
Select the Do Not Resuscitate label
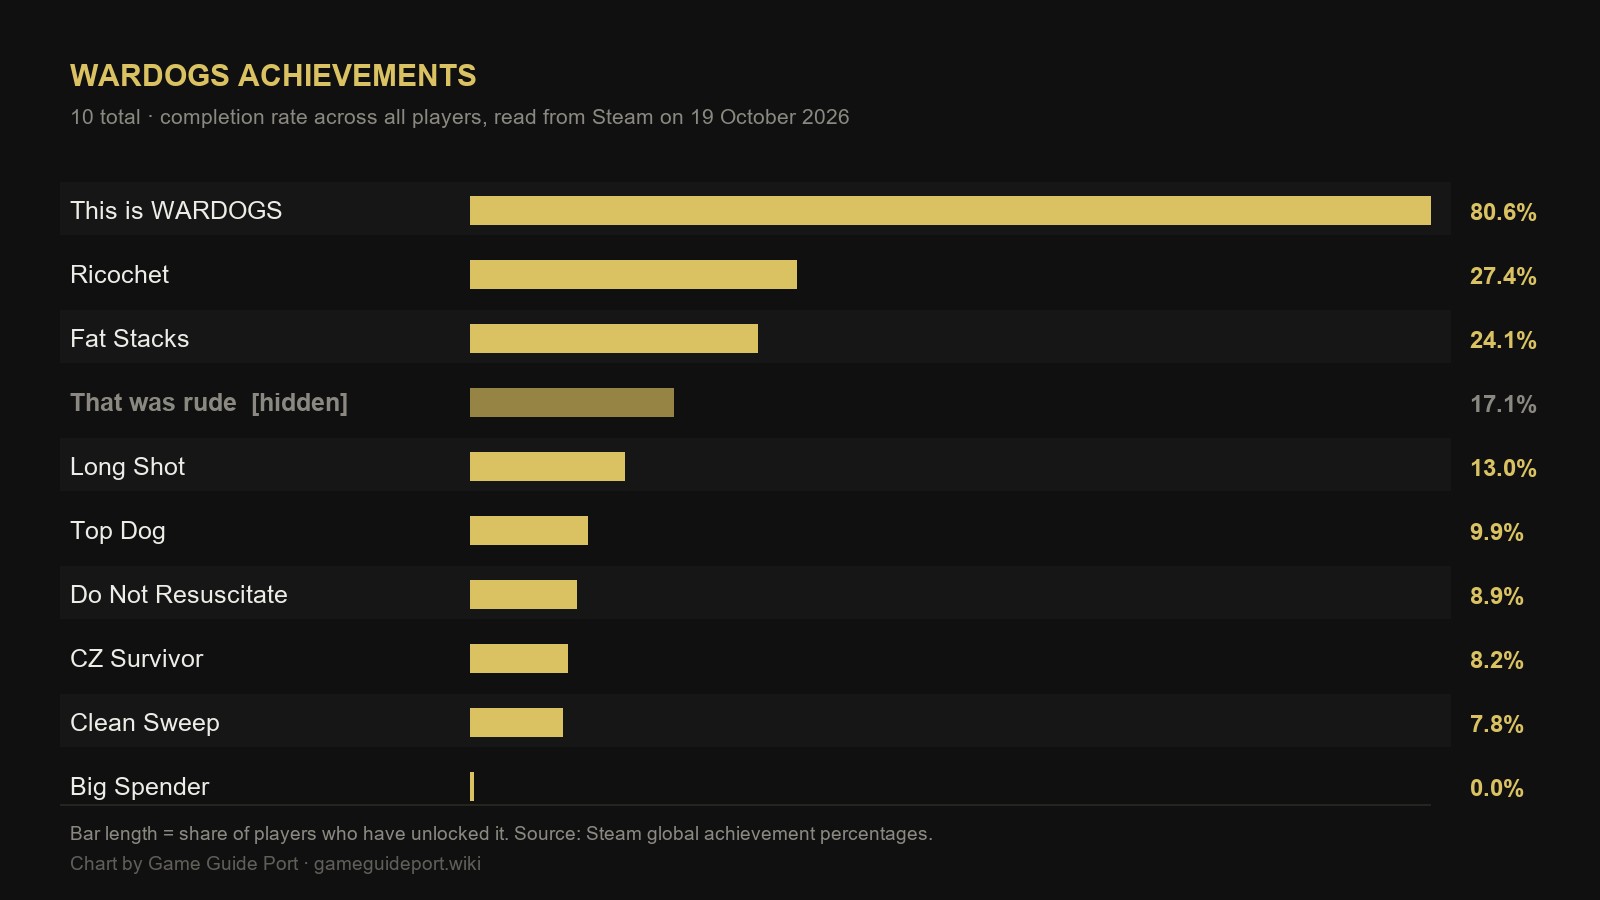[179, 595]
